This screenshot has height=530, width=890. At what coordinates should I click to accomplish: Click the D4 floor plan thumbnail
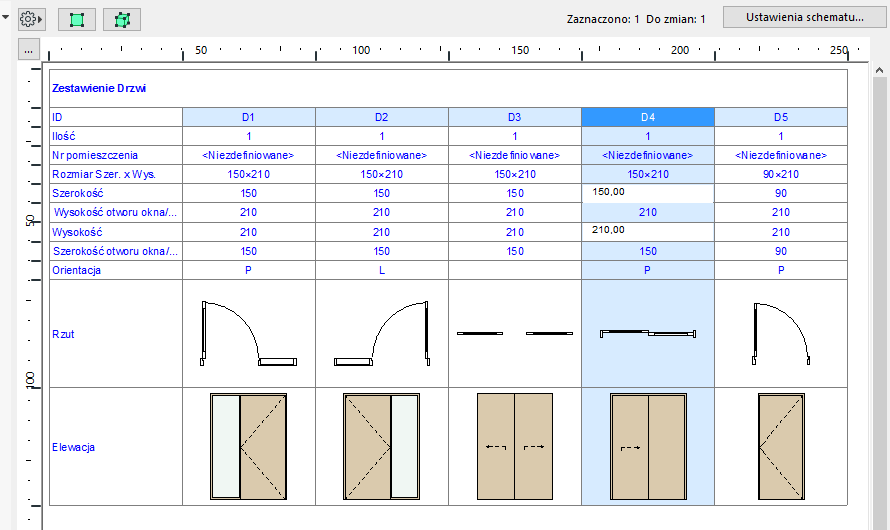point(648,333)
